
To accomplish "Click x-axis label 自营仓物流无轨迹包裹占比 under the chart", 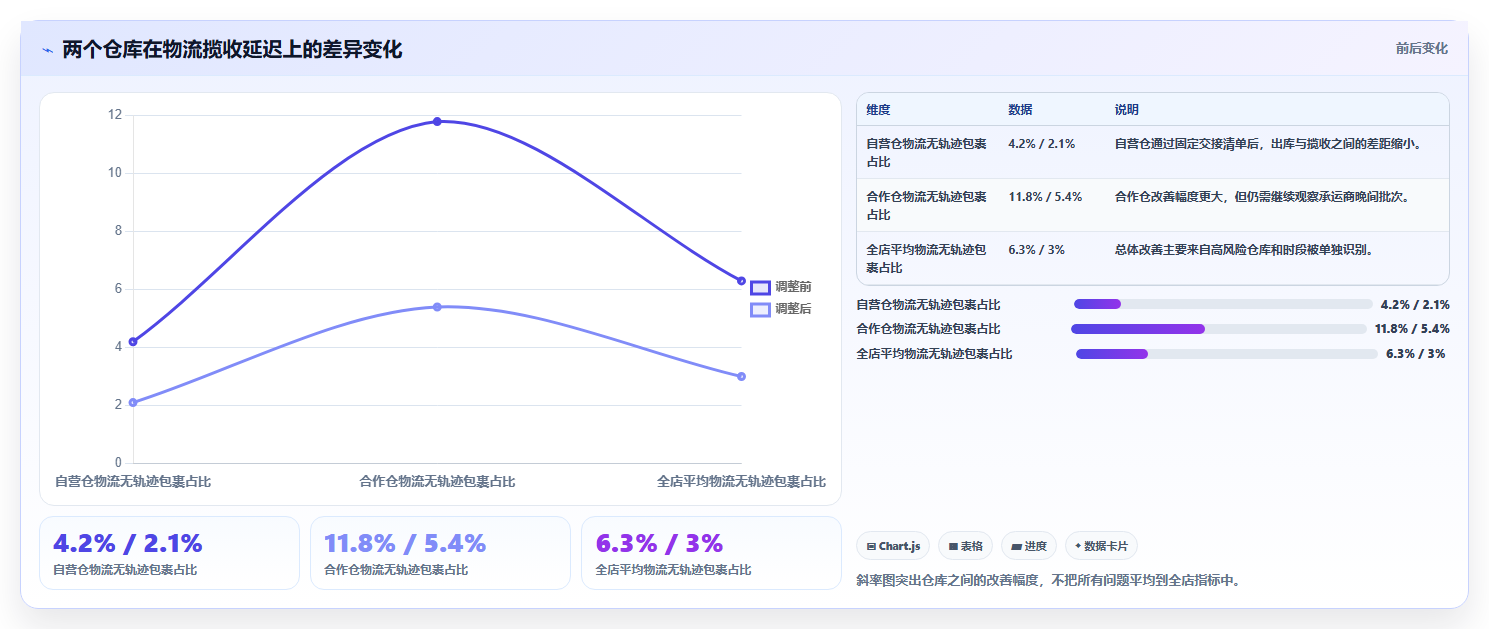I will coord(133,482).
